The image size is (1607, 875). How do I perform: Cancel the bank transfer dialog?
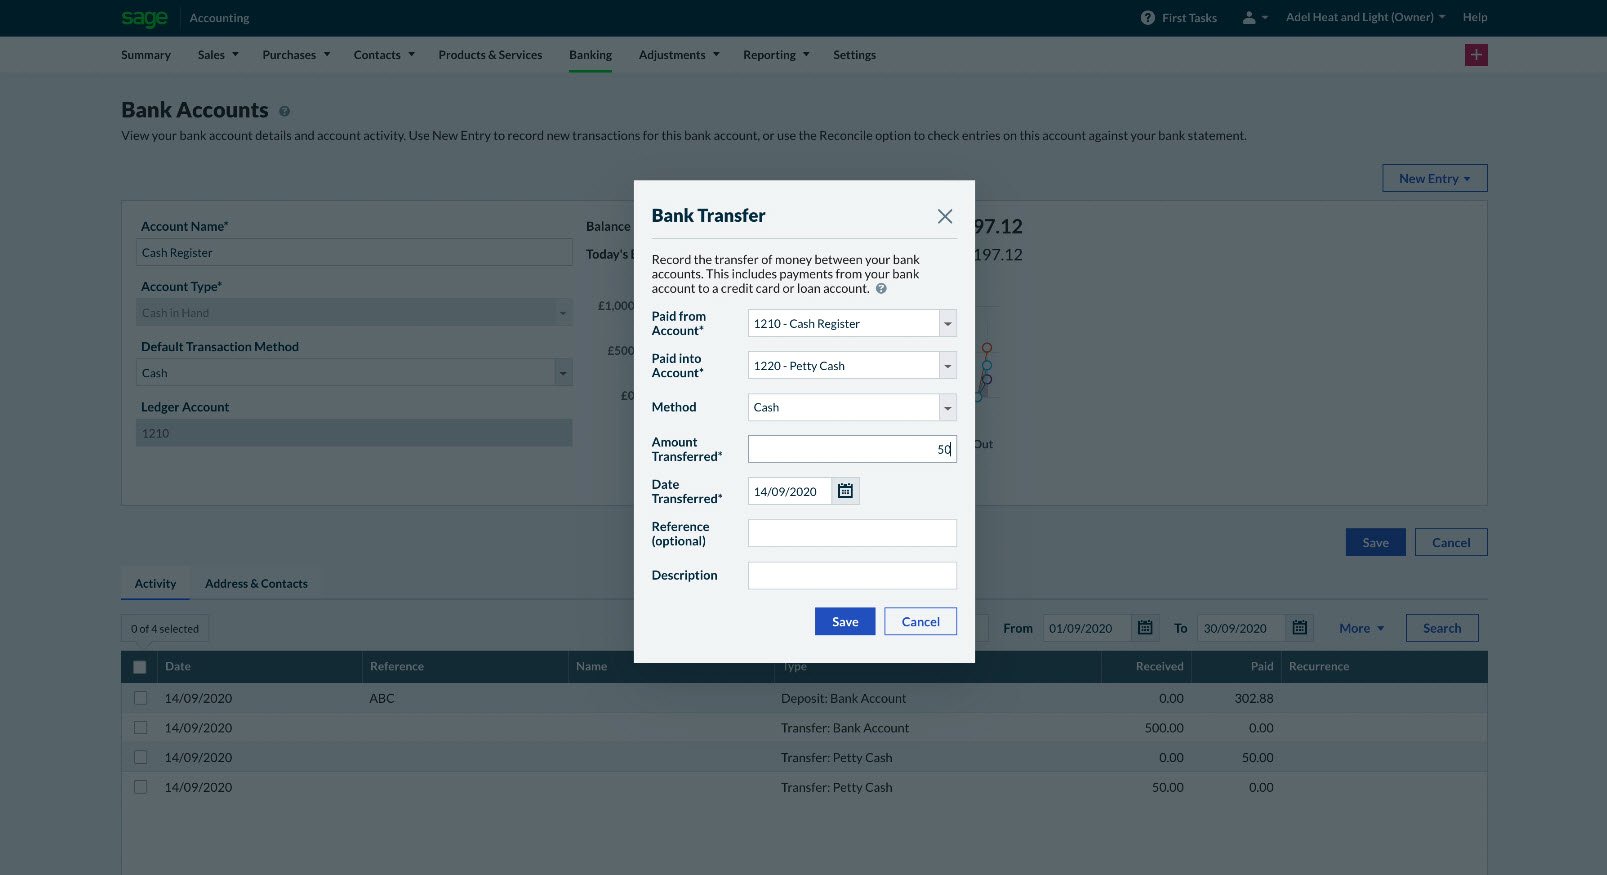(920, 622)
